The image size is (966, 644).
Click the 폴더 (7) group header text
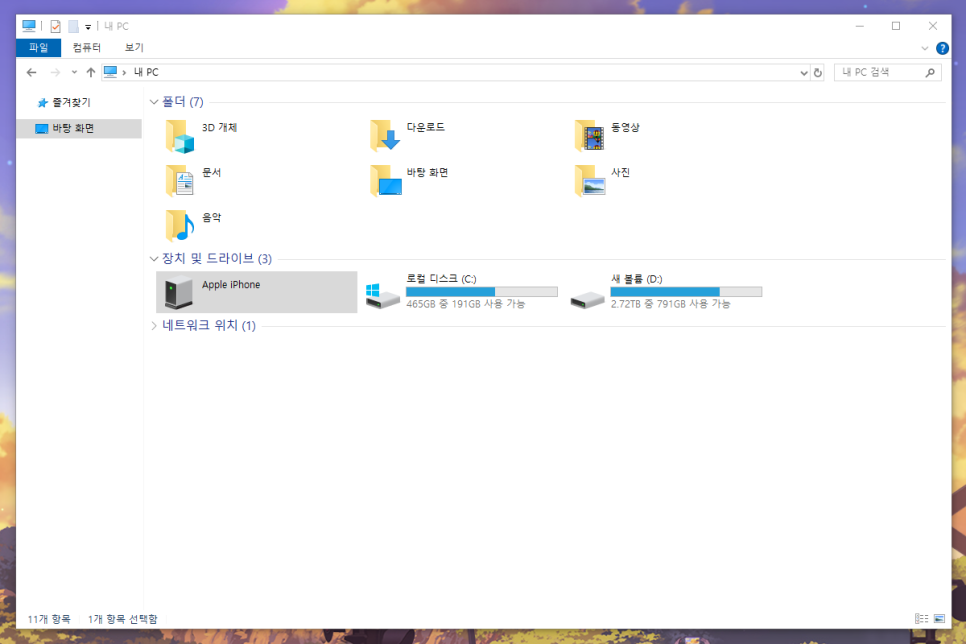click(x=182, y=102)
